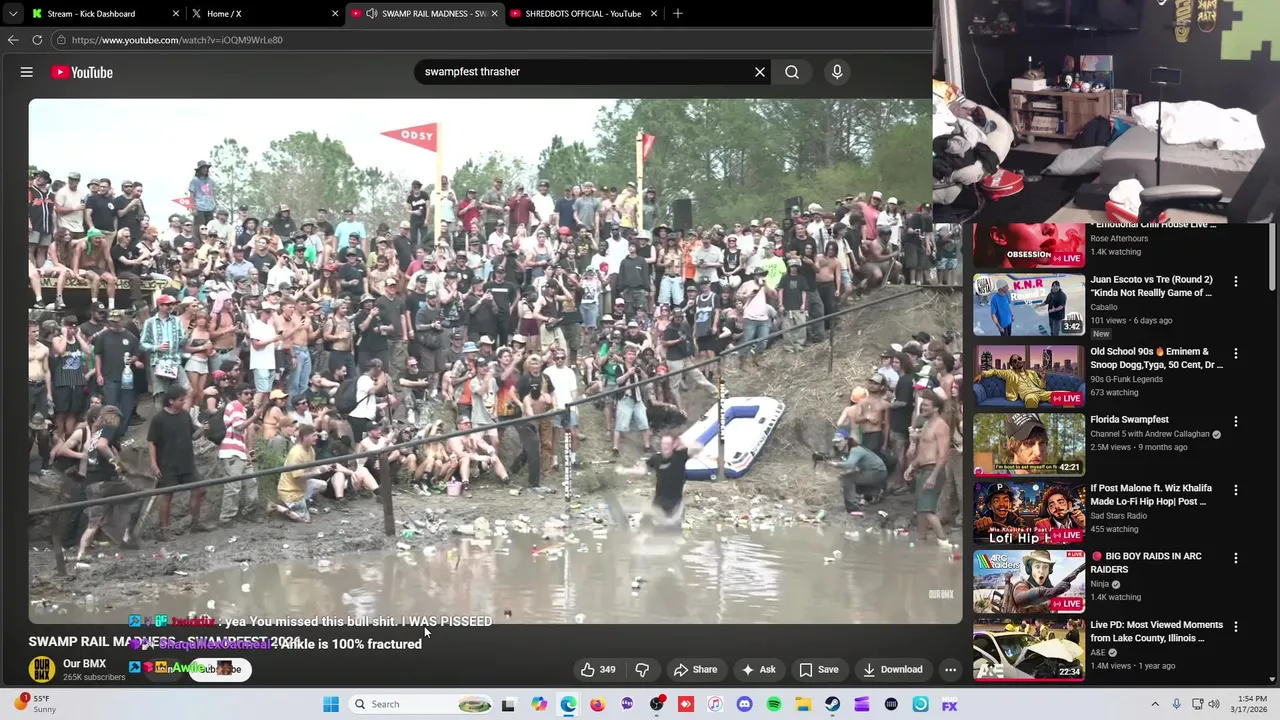Open the tab search dropdown arrow
The width and height of the screenshot is (1280, 720).
click(12, 14)
